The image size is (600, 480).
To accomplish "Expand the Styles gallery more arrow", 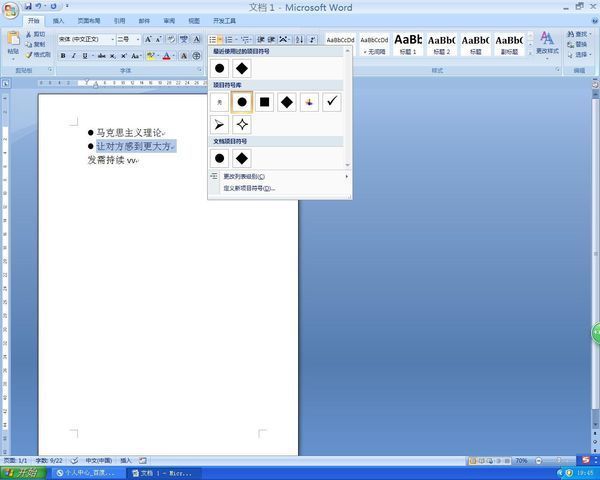I will tap(530, 53).
